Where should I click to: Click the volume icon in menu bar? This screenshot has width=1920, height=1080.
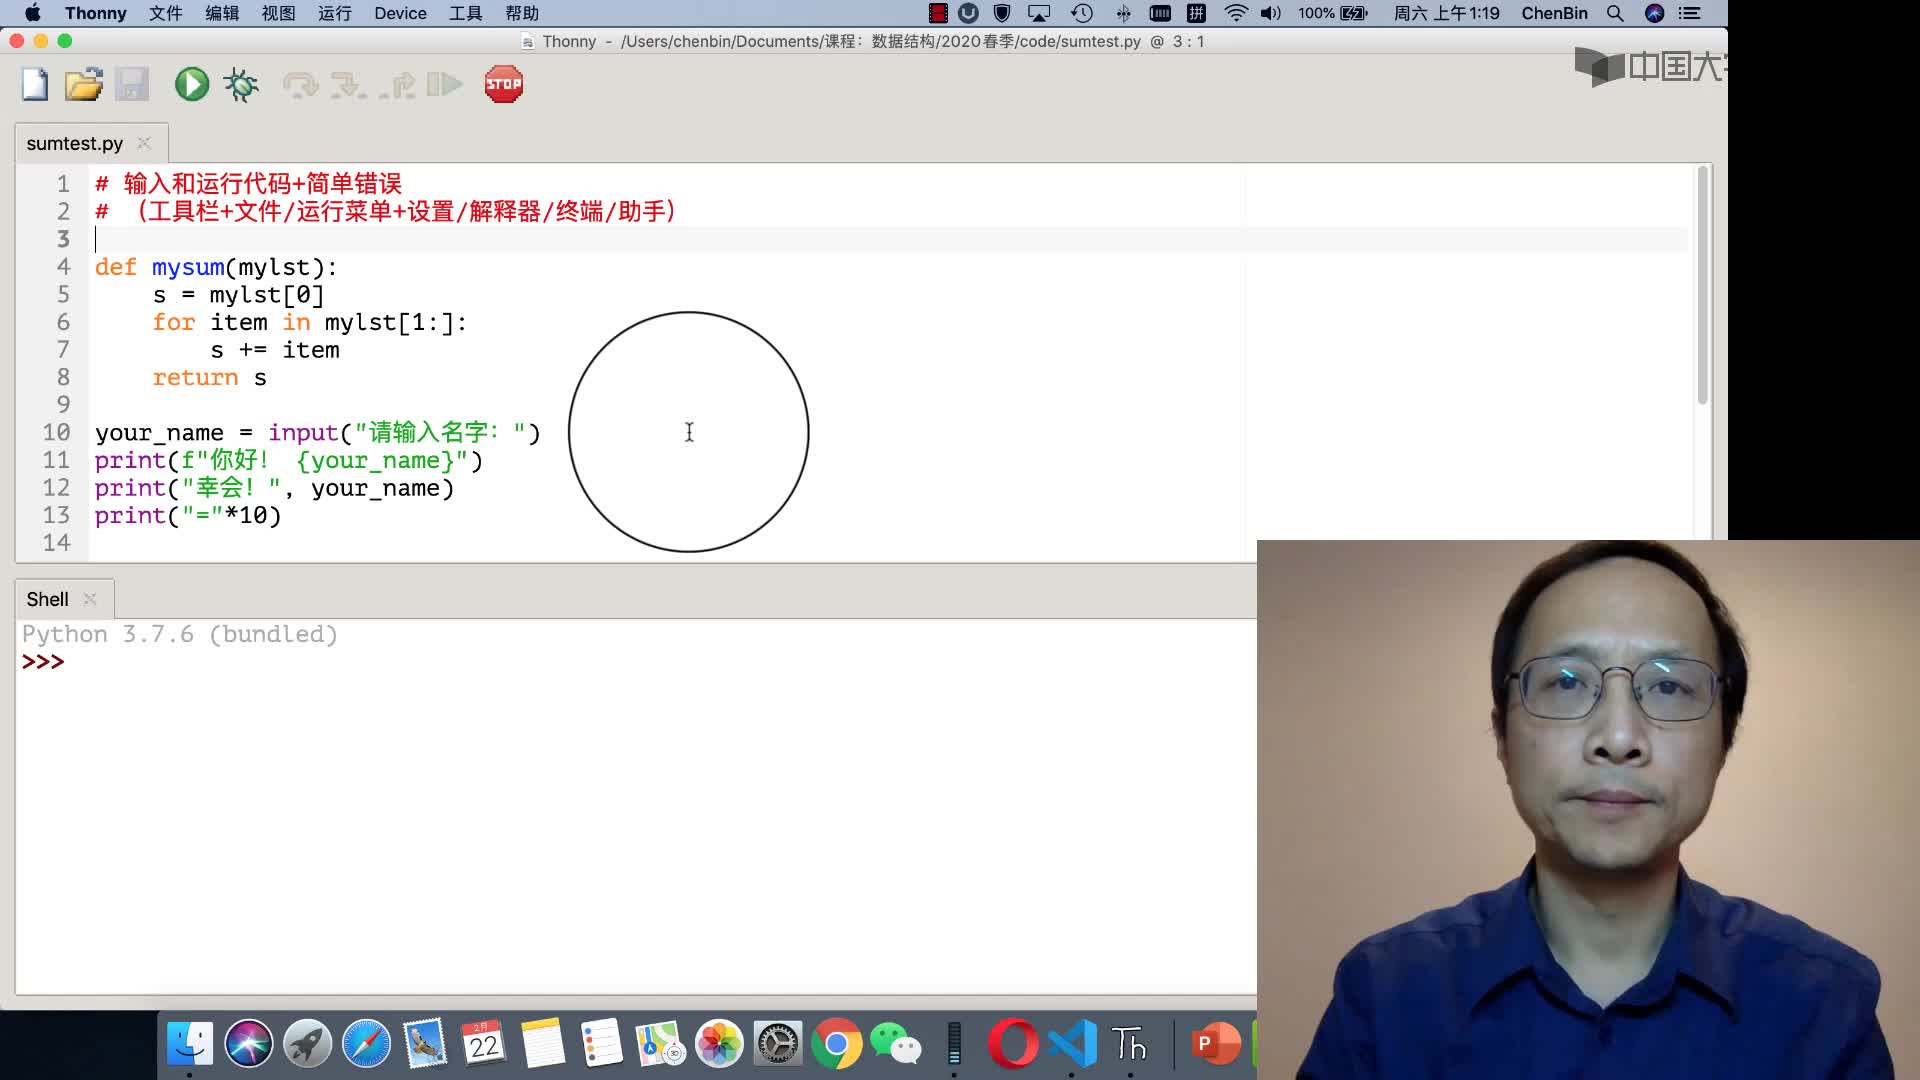click(x=1271, y=13)
